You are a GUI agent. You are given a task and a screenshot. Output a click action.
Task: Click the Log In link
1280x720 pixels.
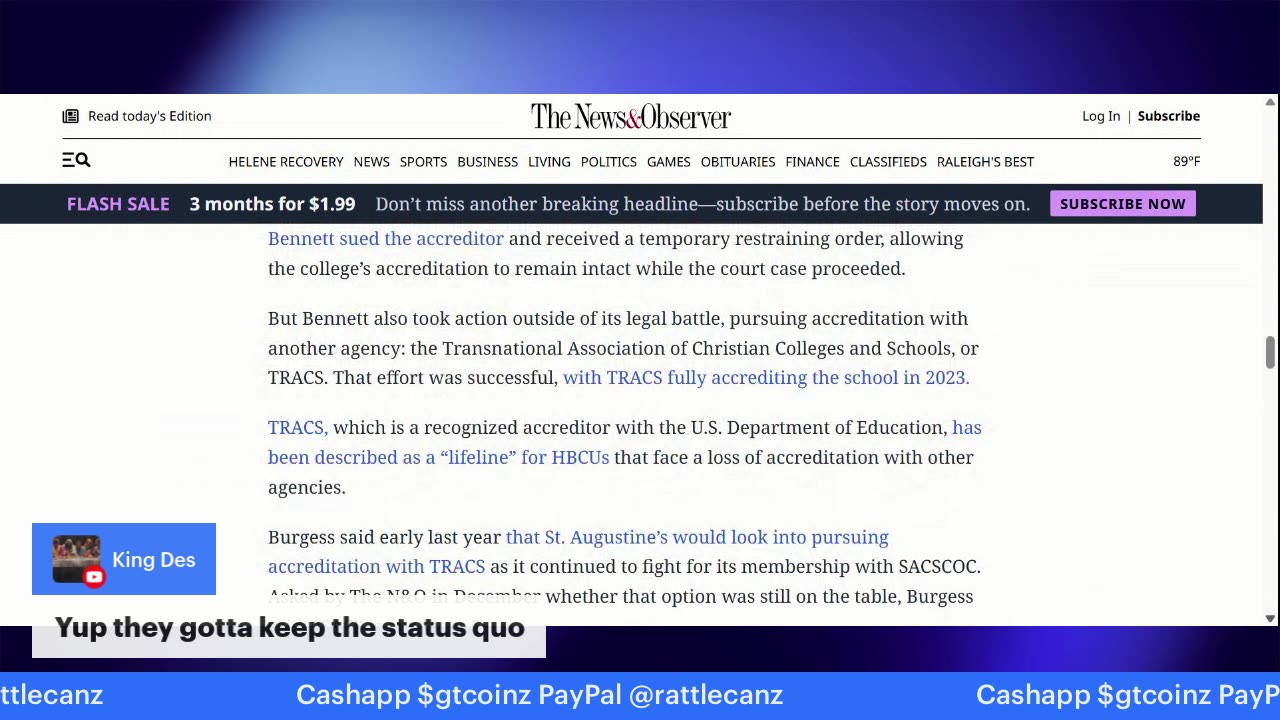[1101, 116]
